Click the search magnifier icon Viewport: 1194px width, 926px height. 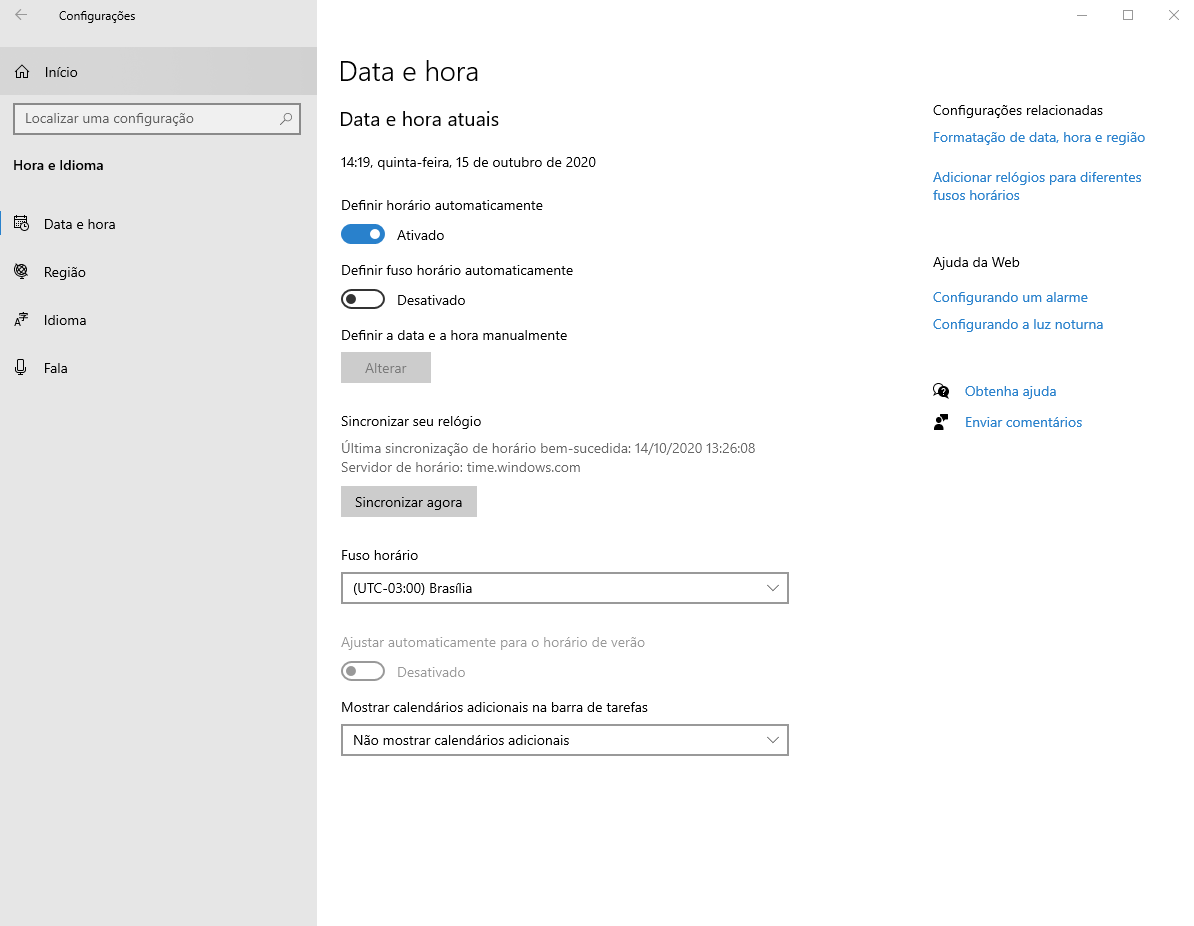tap(286, 118)
